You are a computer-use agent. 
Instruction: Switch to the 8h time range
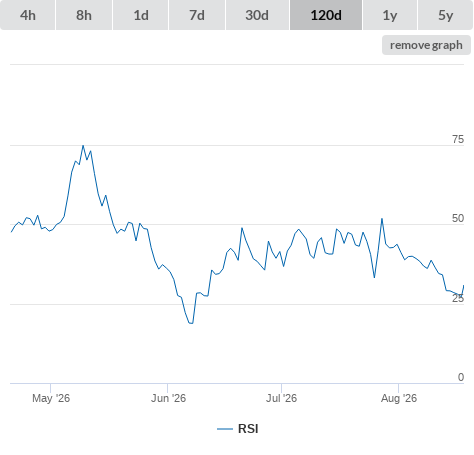tap(84, 15)
